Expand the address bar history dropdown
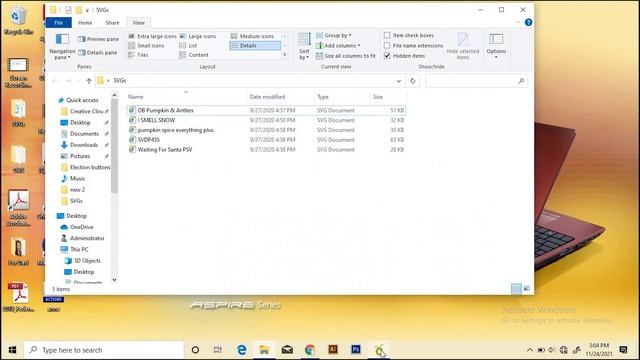Image resolution: width=640 pixels, height=360 pixels. tap(399, 81)
